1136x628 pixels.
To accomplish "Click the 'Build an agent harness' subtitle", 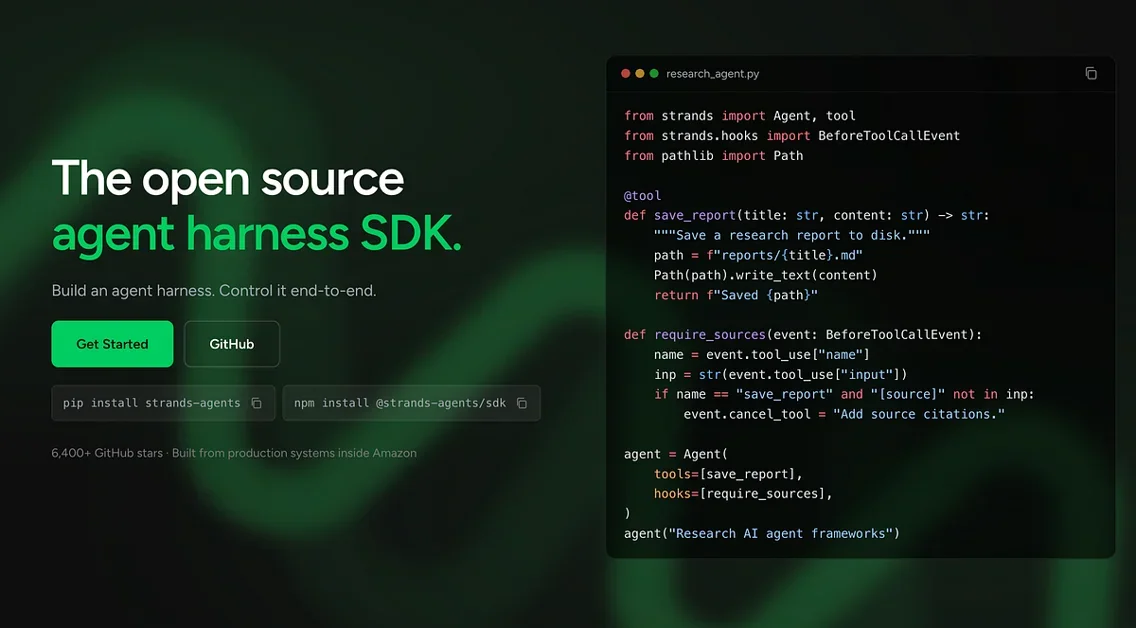I will 214,290.
